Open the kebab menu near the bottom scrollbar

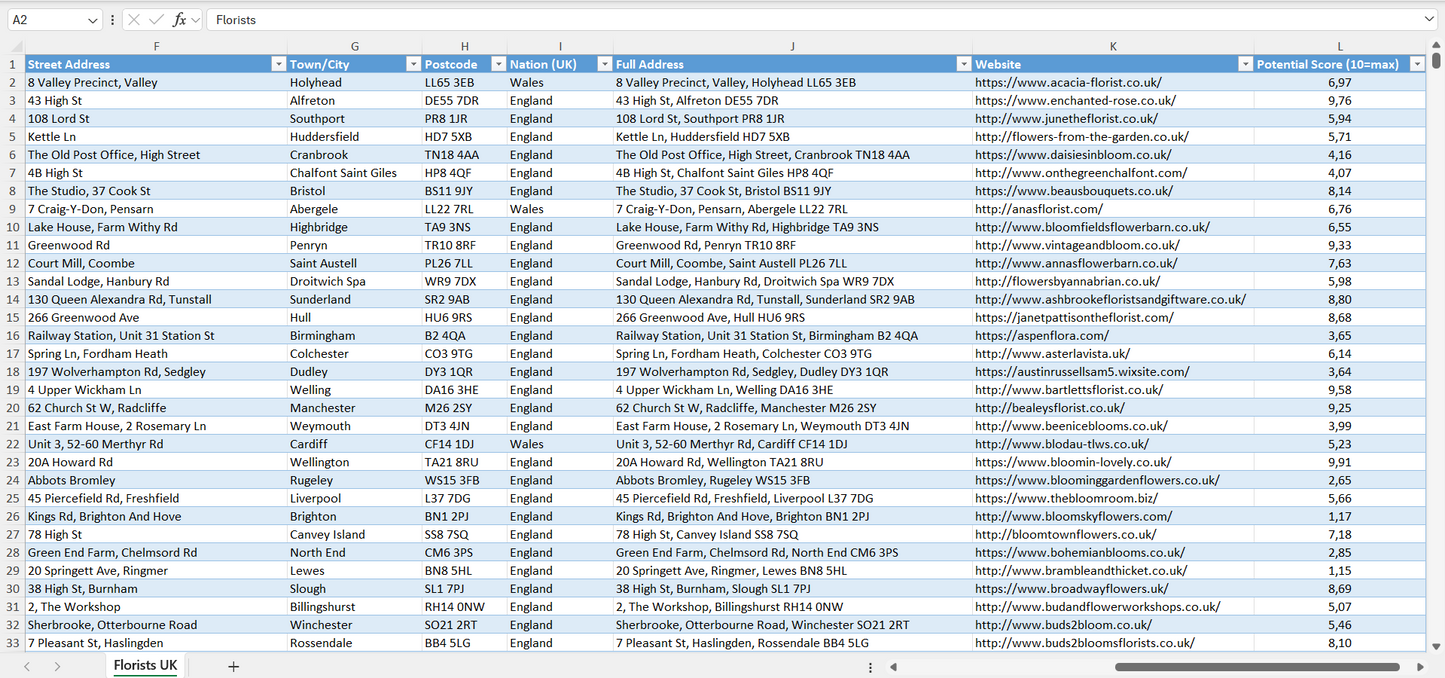870,666
